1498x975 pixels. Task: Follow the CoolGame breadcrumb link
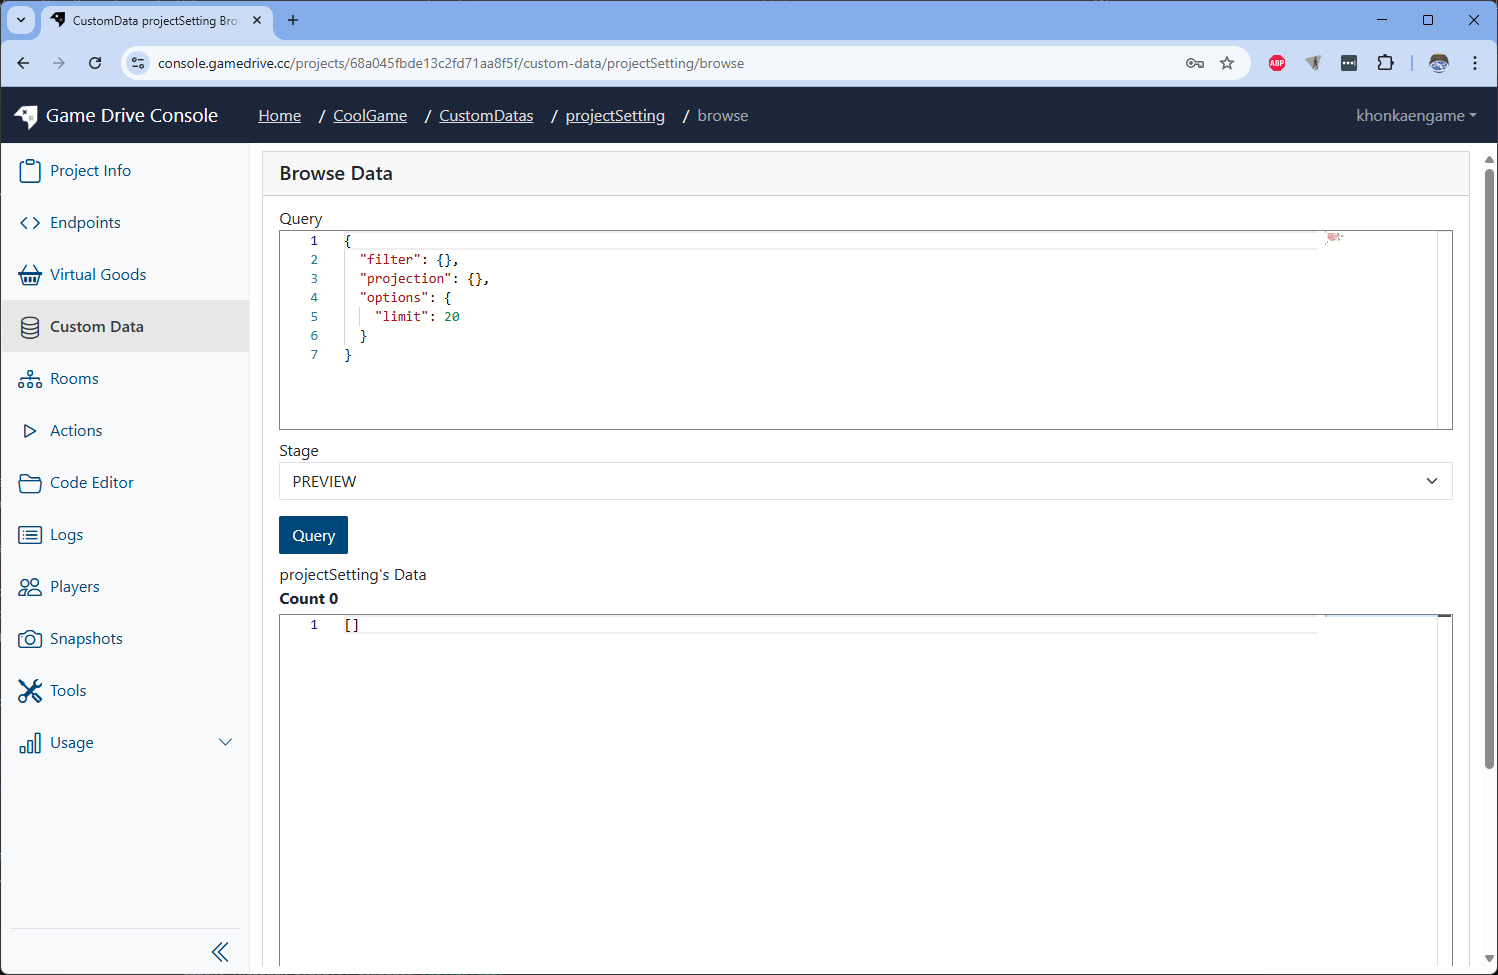click(370, 116)
